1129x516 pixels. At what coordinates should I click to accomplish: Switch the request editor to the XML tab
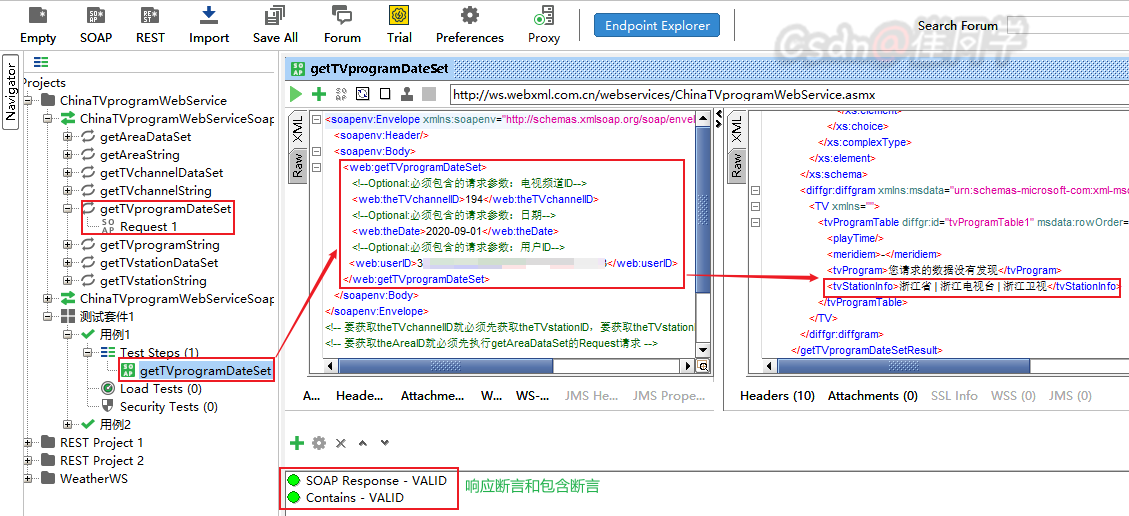296,130
